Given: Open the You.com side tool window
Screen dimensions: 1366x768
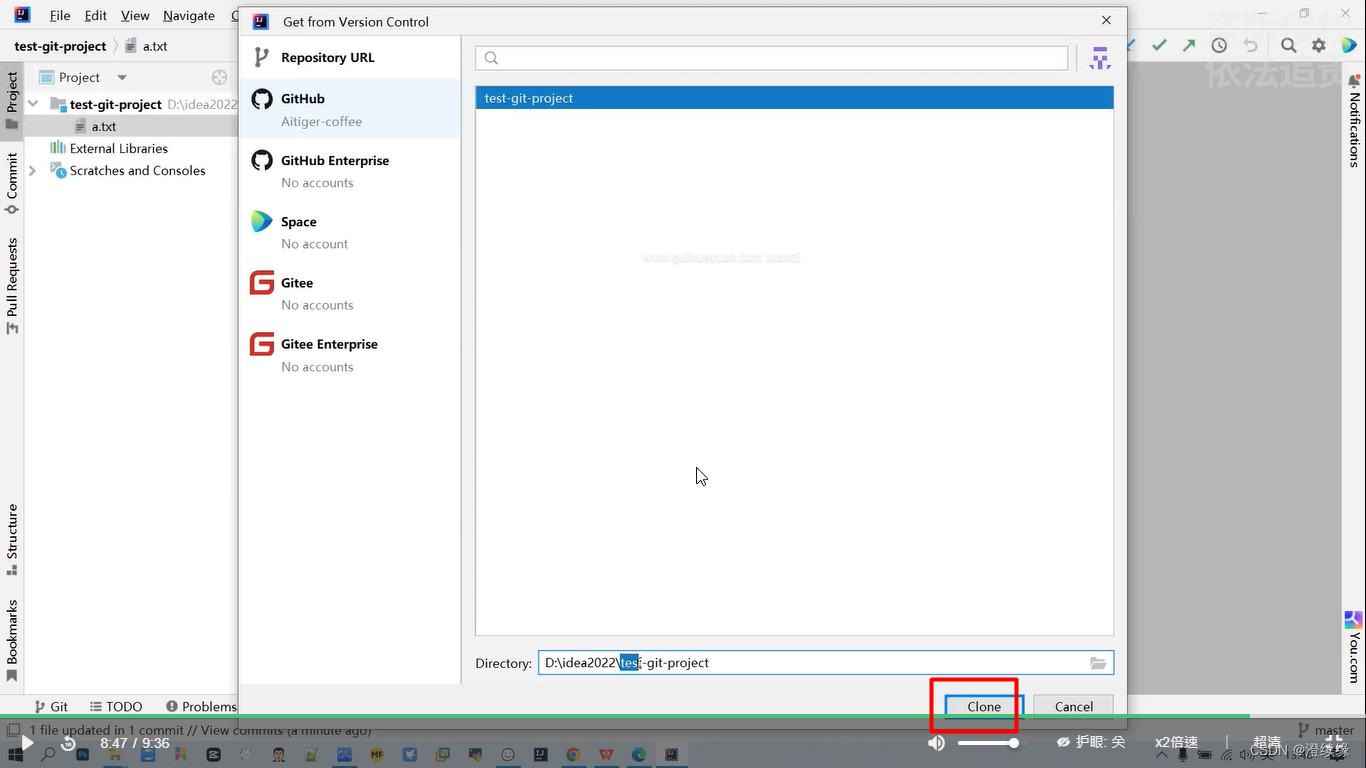Looking at the screenshot, I should pyautogui.click(x=1354, y=645).
